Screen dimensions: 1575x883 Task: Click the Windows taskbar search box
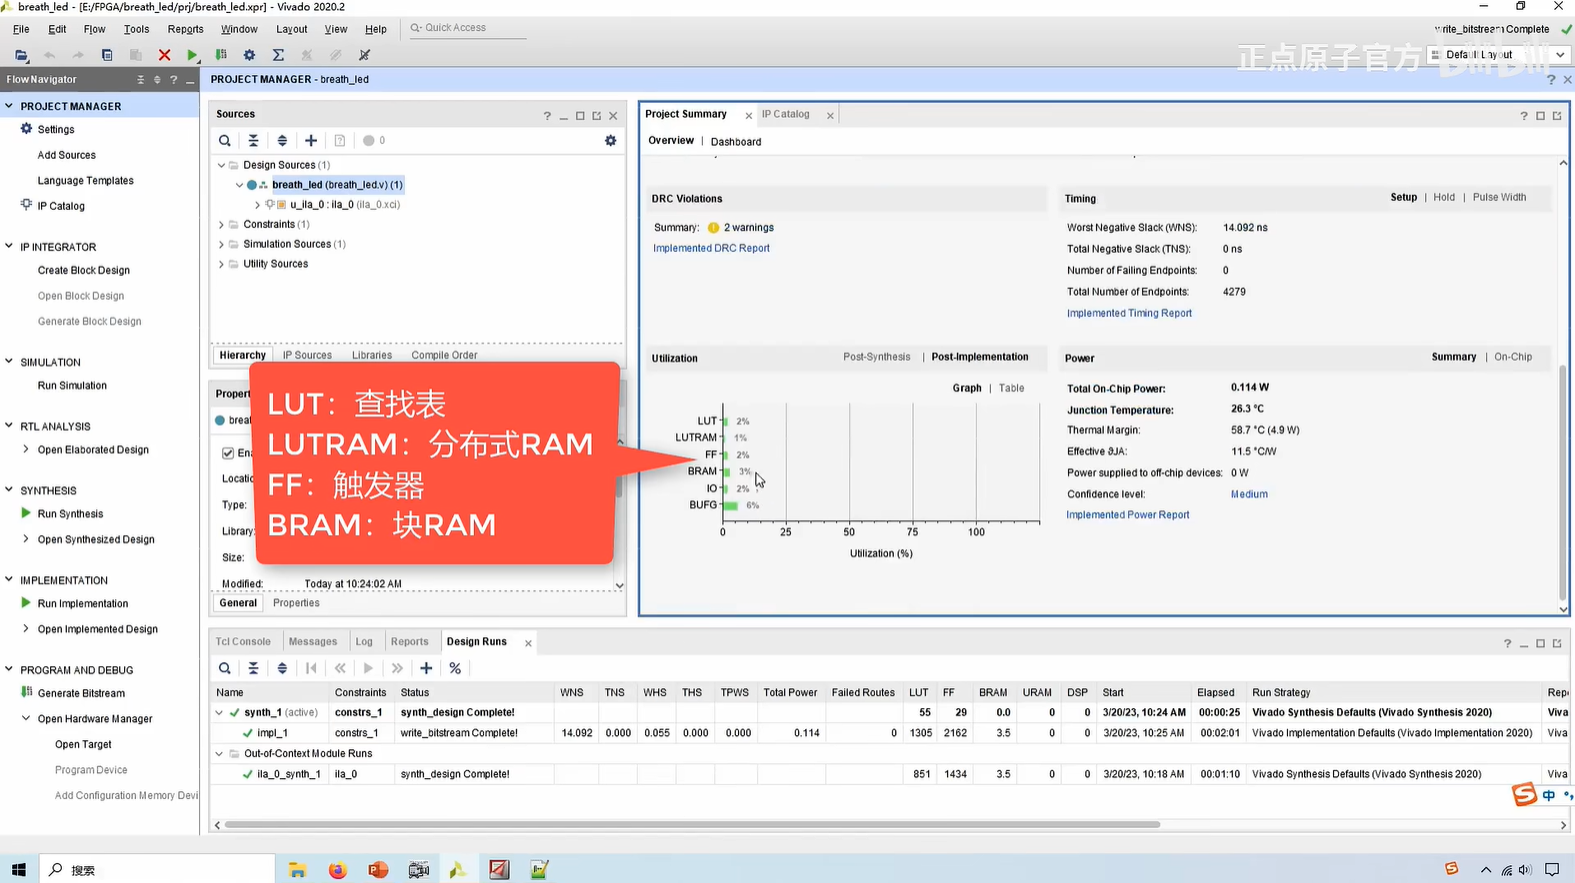[157, 870]
